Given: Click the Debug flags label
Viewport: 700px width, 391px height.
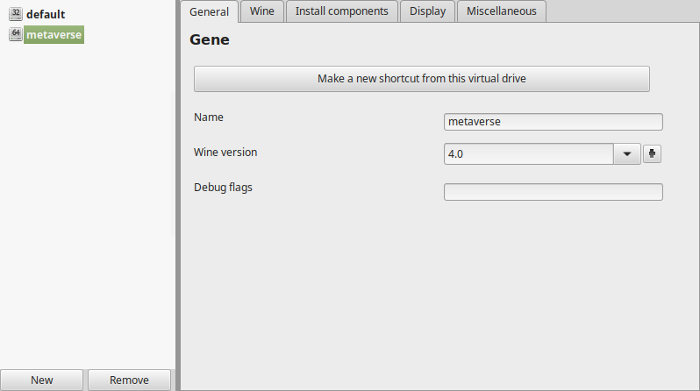Looking at the screenshot, I should [x=223, y=187].
